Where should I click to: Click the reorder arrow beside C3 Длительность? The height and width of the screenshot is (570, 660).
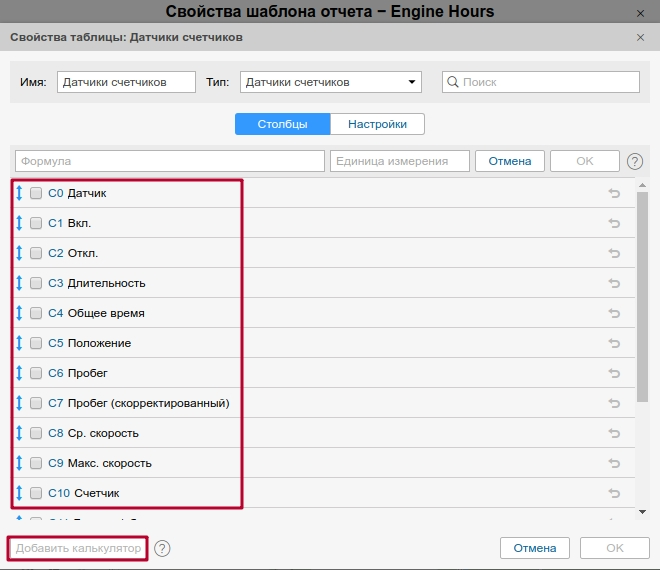tap(20, 283)
